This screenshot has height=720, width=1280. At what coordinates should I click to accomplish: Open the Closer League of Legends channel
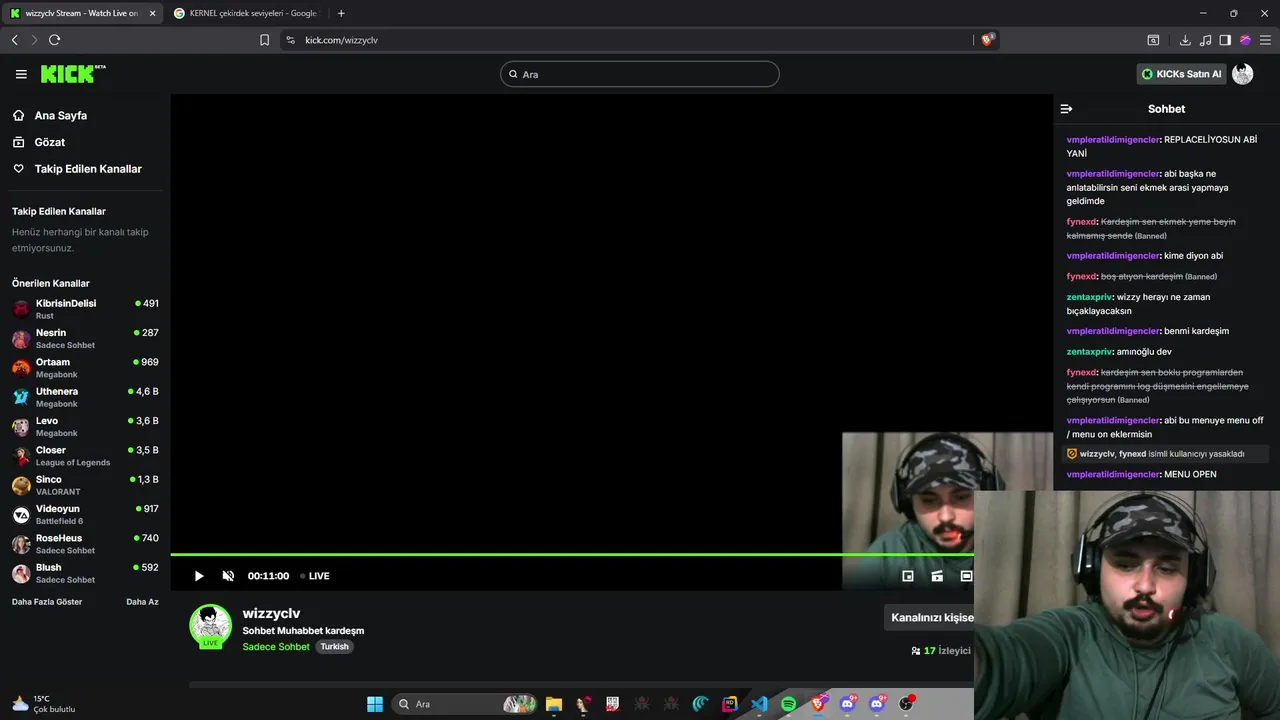(x=85, y=456)
